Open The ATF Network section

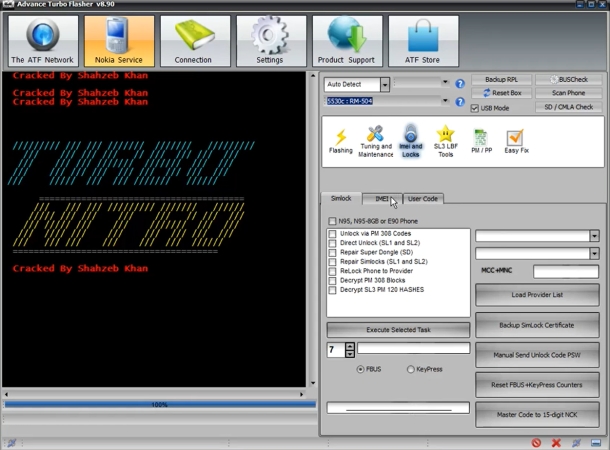(43, 41)
